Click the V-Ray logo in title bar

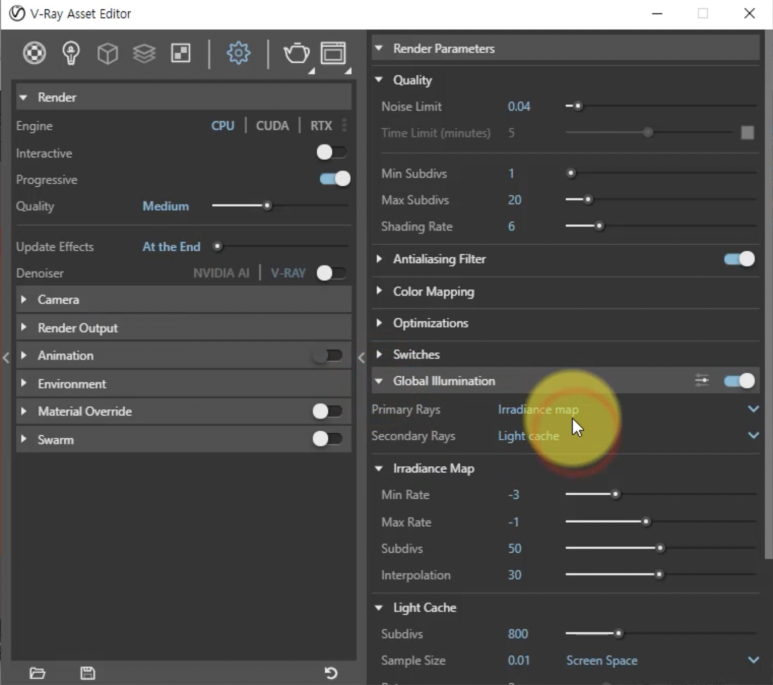(17, 13)
